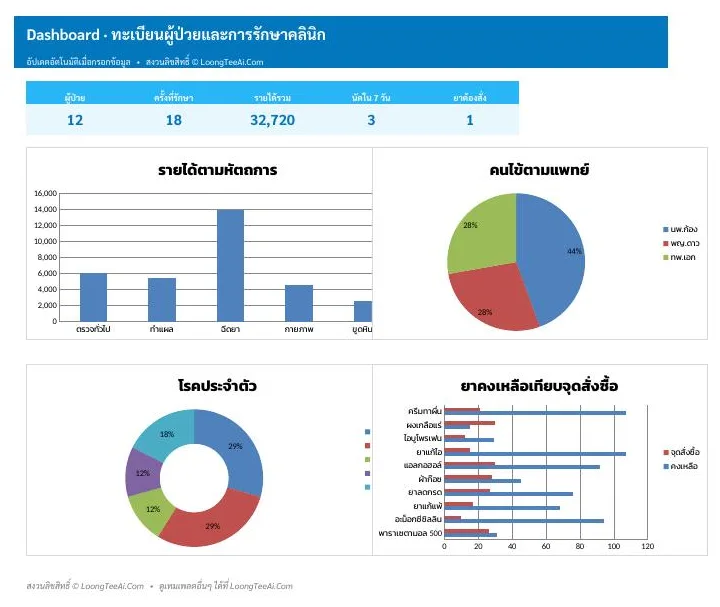
Task: Click the 16,000 value on the revenue axis
Action: click(x=45, y=193)
